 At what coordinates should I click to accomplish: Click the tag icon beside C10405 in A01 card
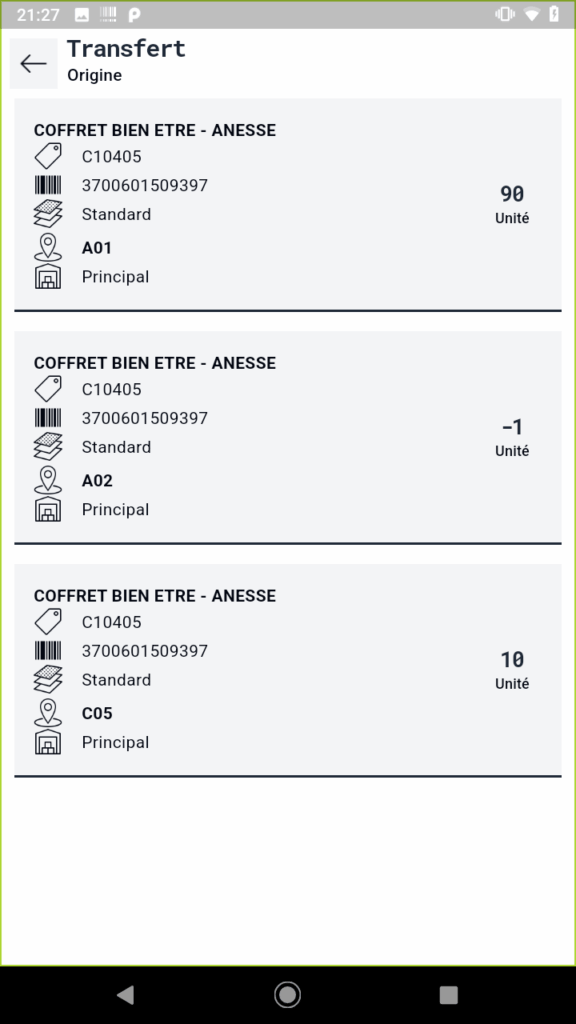[x=48, y=157]
